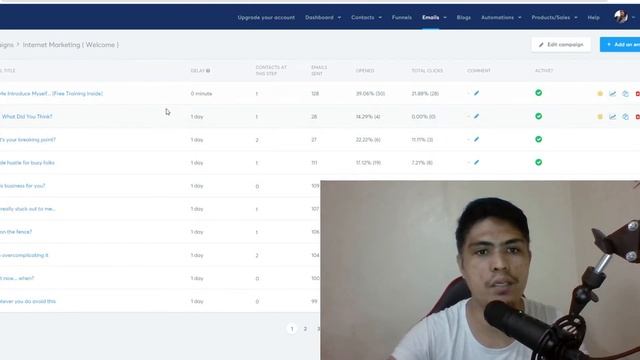Toggle active checkmark for 'hustle for busy folks' email

(x=538, y=162)
